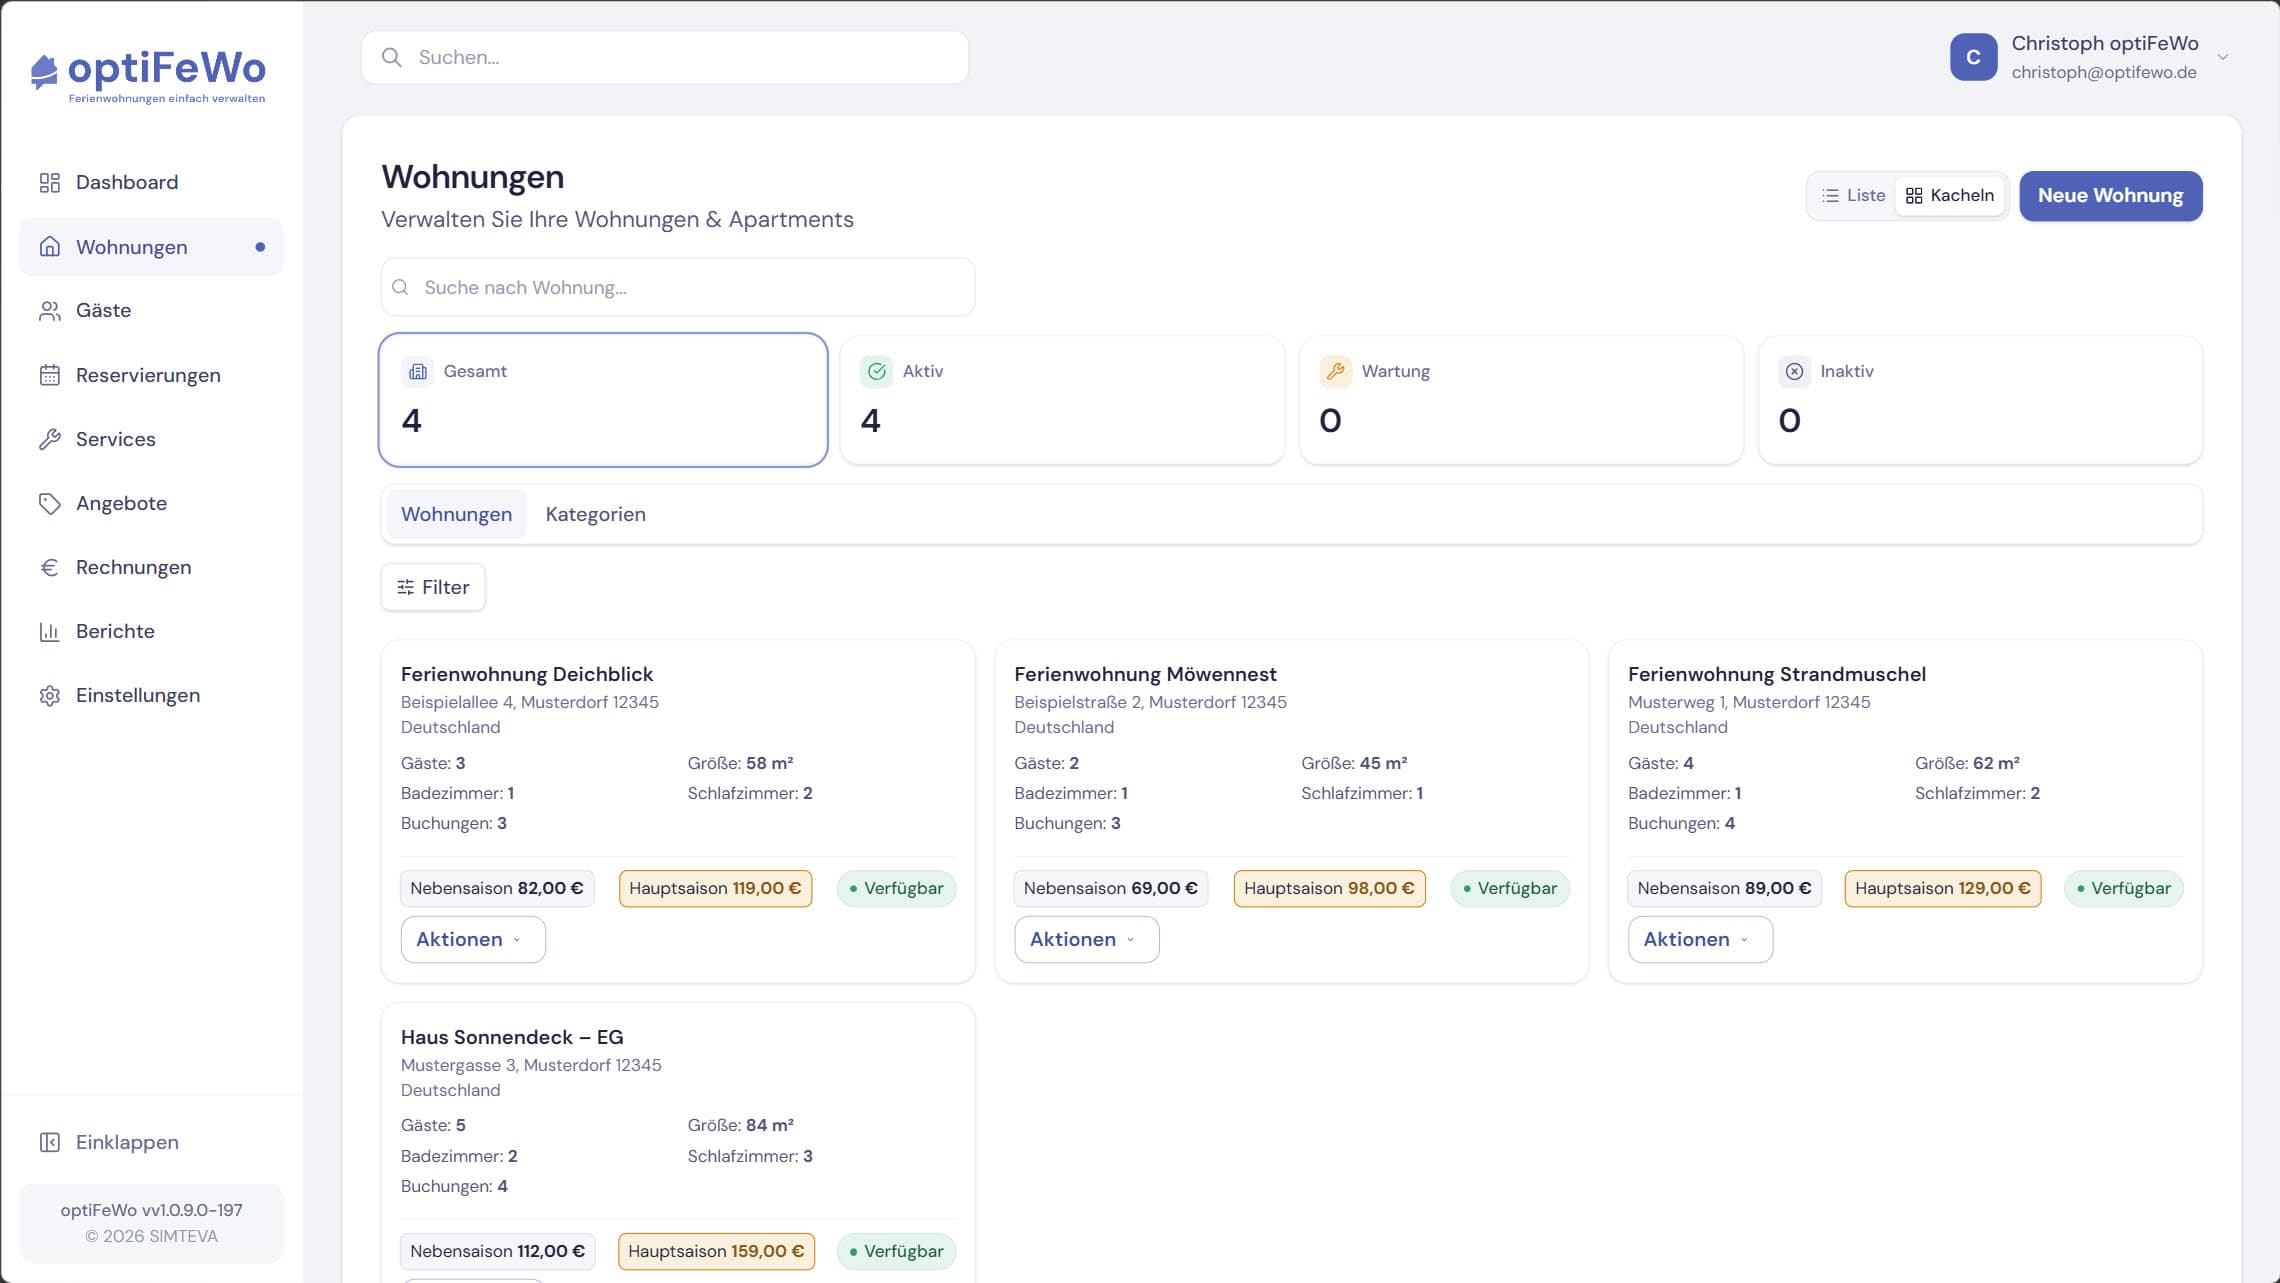2280x1283 pixels.
Task: Click the Angebote tag icon
Action: point(50,503)
